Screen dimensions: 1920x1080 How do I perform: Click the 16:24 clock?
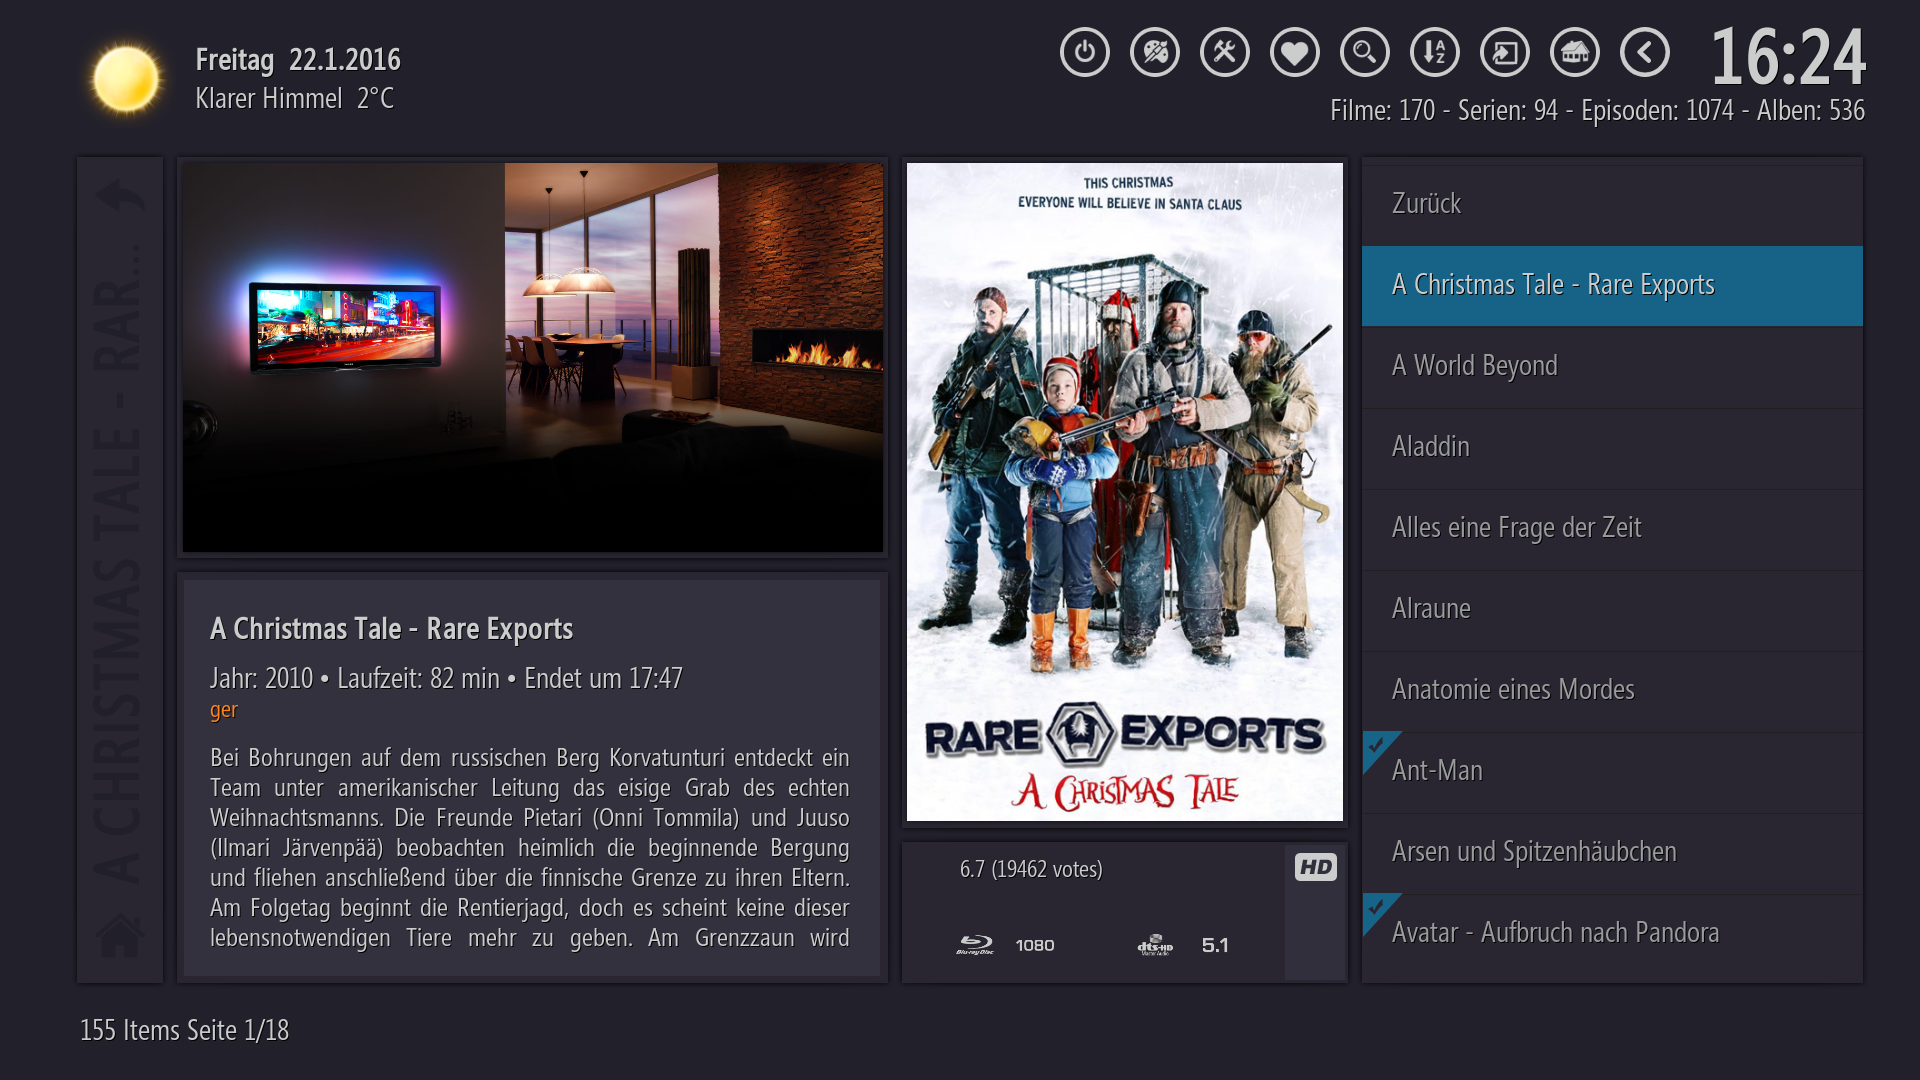pos(1788,57)
